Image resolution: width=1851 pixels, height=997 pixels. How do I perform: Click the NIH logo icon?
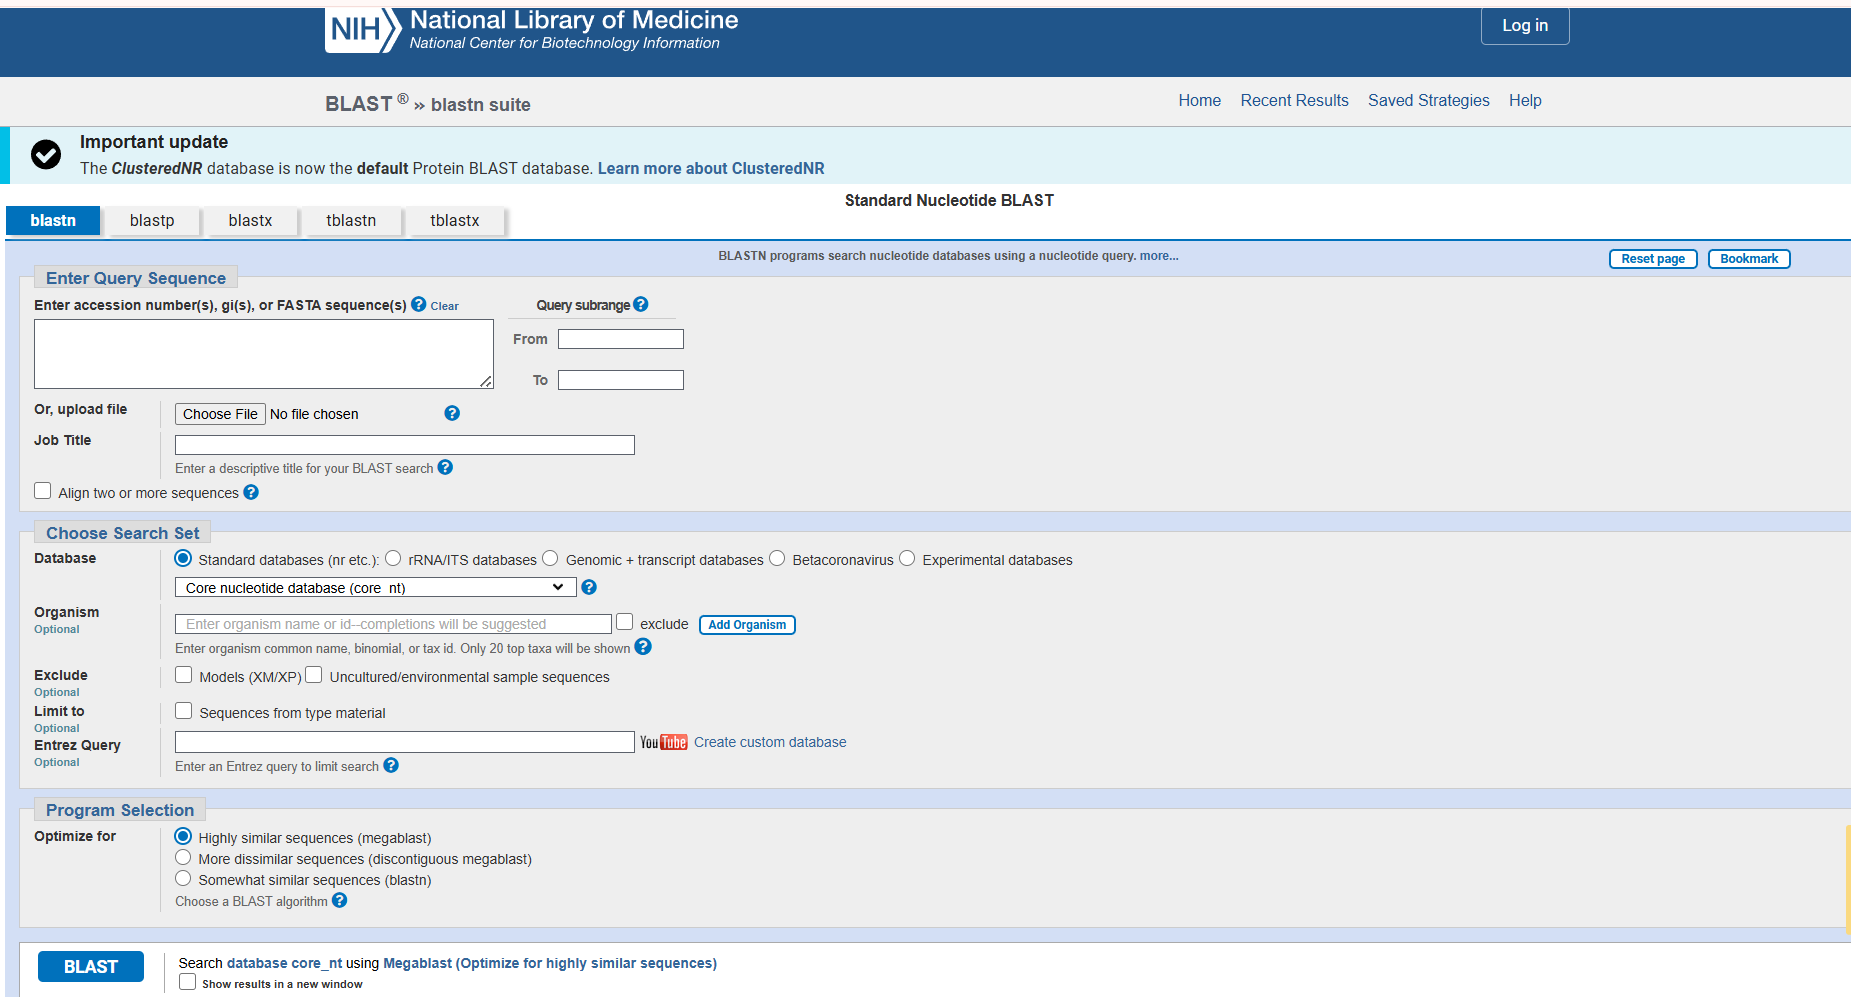(x=363, y=29)
